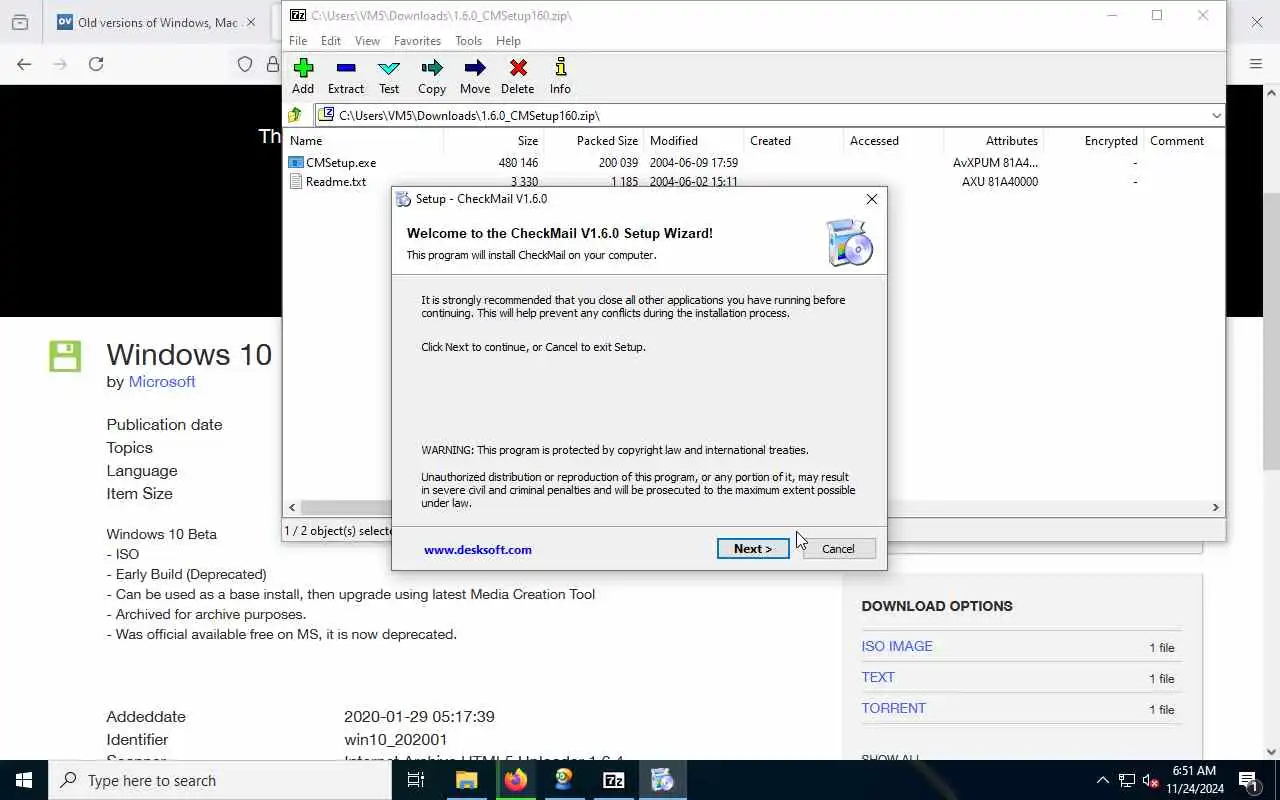The image size is (1280, 800).
Task: Click the 7-Zip horizontal scrollbar right arrow
Action: coord(1216,507)
